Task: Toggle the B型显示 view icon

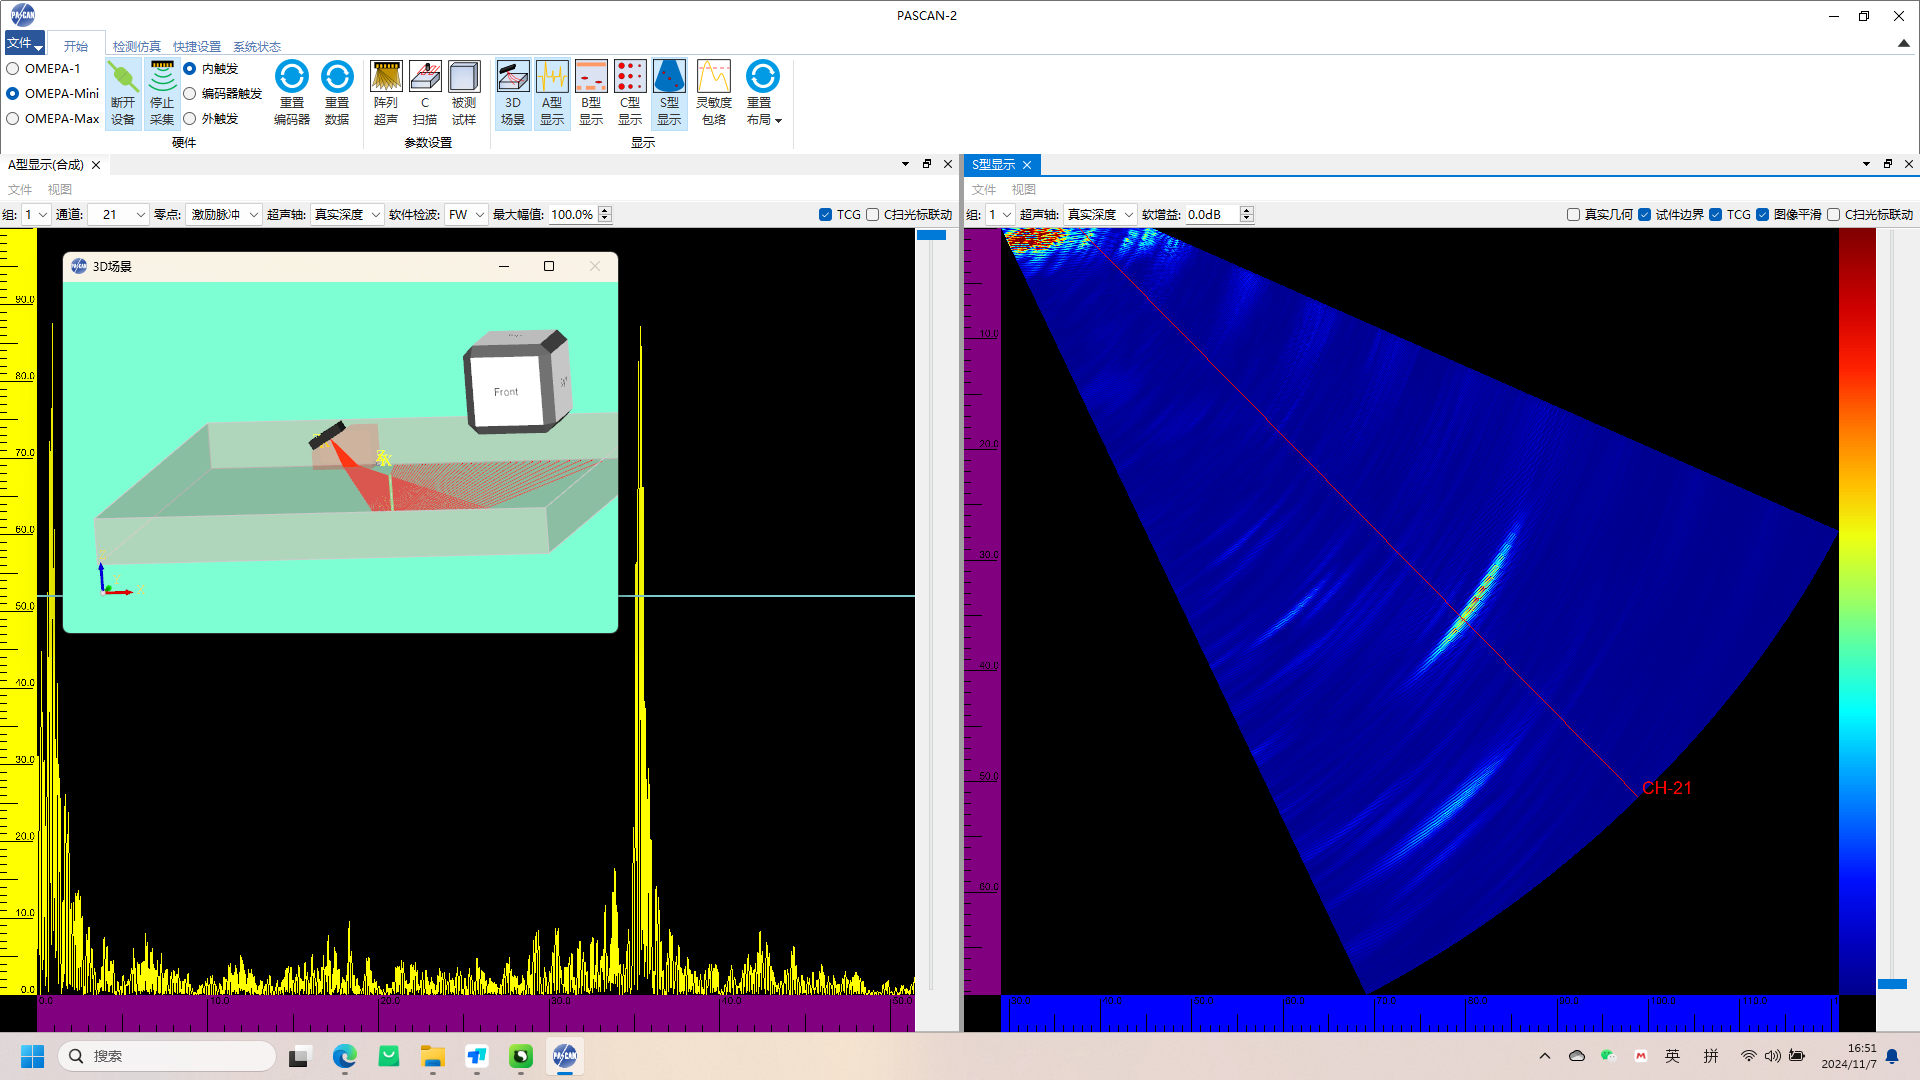Action: [x=591, y=92]
